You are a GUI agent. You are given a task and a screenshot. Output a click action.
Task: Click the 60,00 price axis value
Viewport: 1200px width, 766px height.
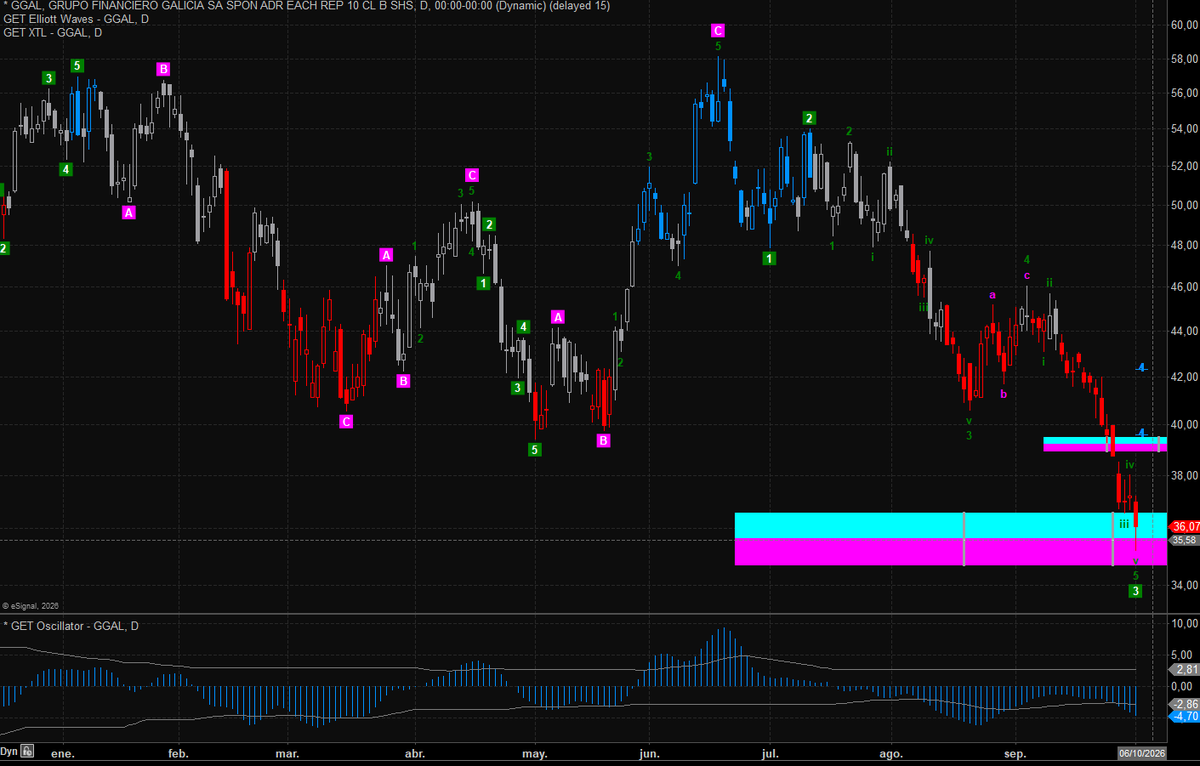(x=1184, y=25)
